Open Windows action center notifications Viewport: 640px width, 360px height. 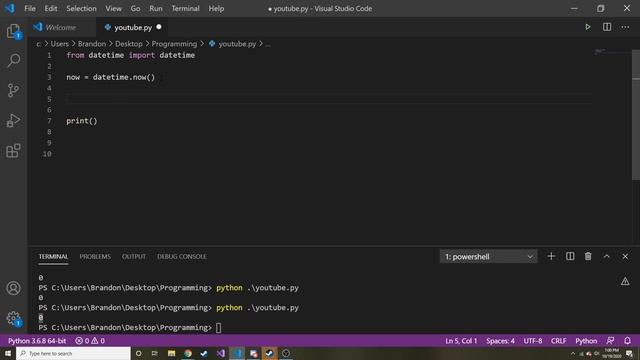point(629,354)
